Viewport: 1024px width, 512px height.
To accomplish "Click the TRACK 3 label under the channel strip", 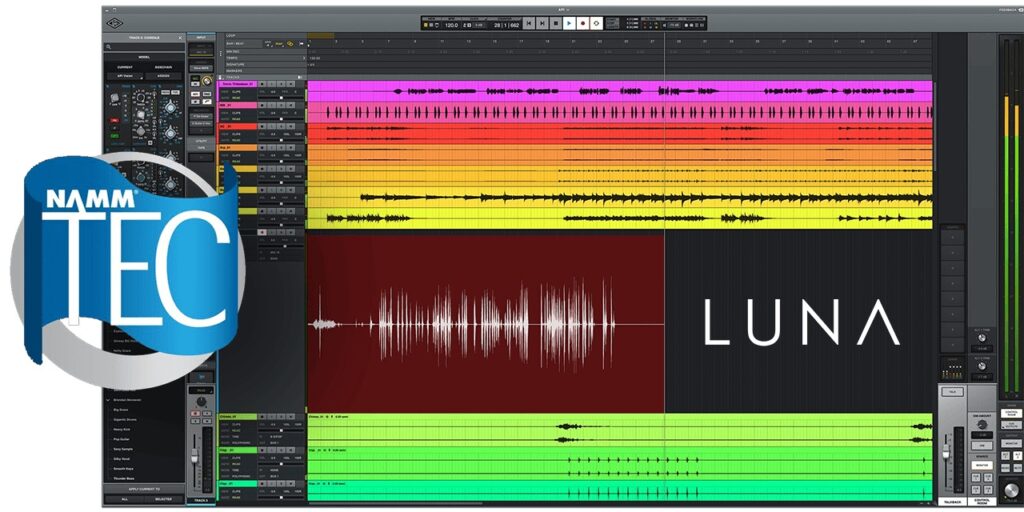I will click(200, 500).
